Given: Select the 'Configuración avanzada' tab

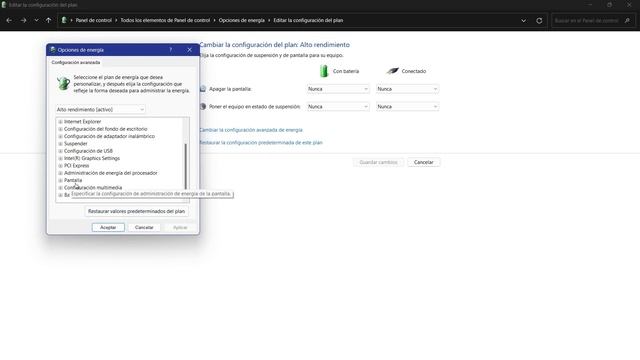Looking at the screenshot, I should click(76, 62).
